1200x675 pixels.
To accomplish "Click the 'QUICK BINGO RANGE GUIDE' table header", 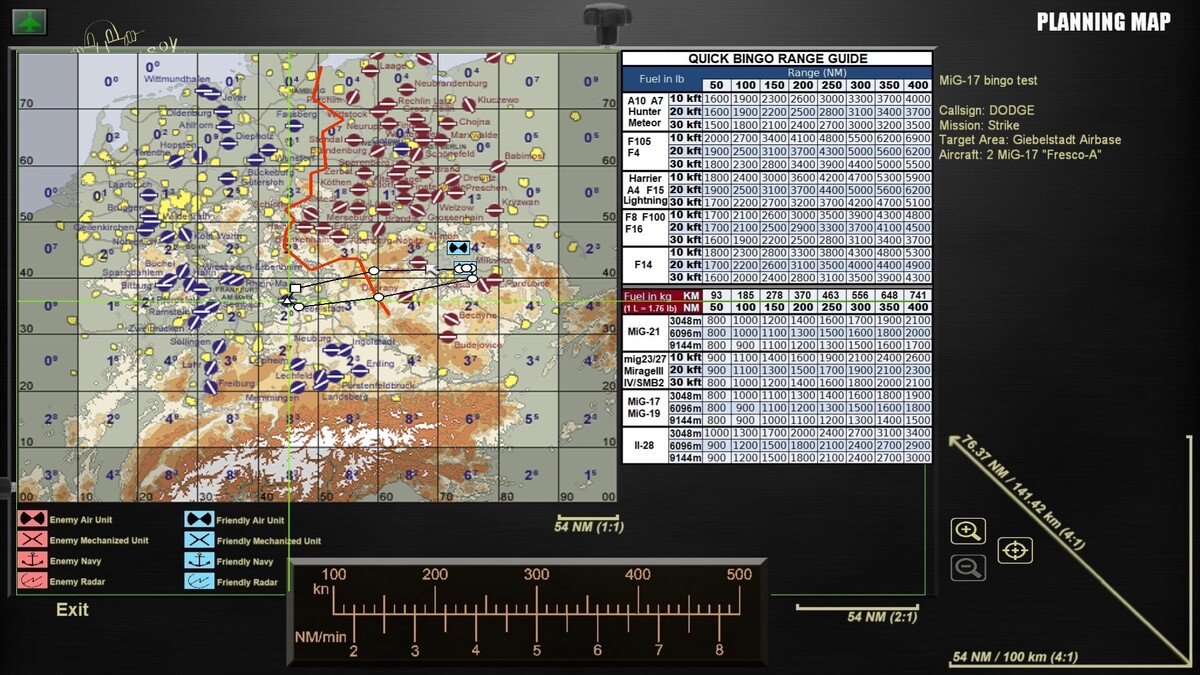I will 777,59.
